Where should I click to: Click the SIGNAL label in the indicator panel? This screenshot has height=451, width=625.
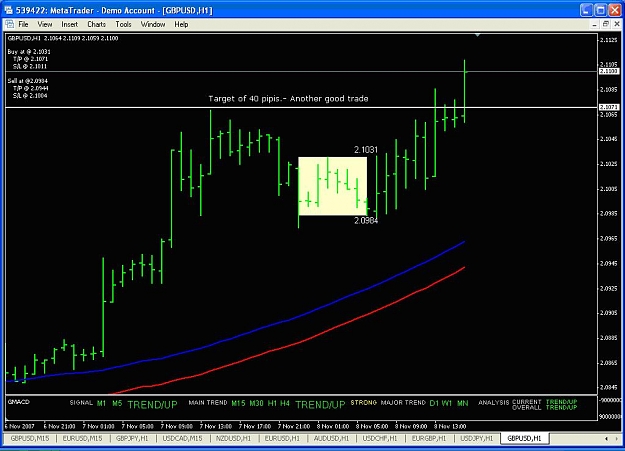click(x=81, y=403)
